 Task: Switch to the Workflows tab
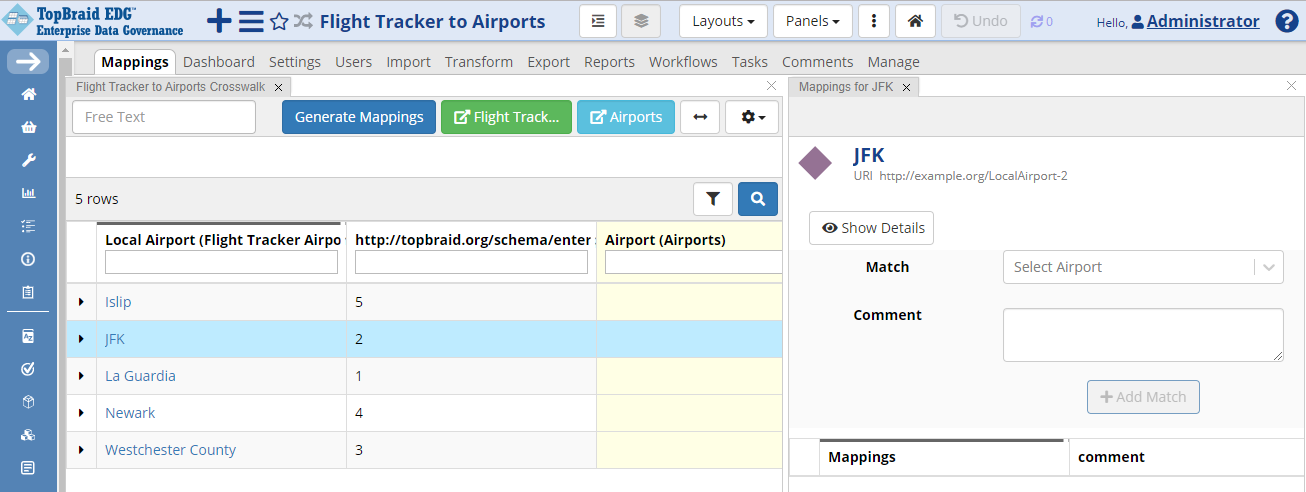[x=683, y=62]
